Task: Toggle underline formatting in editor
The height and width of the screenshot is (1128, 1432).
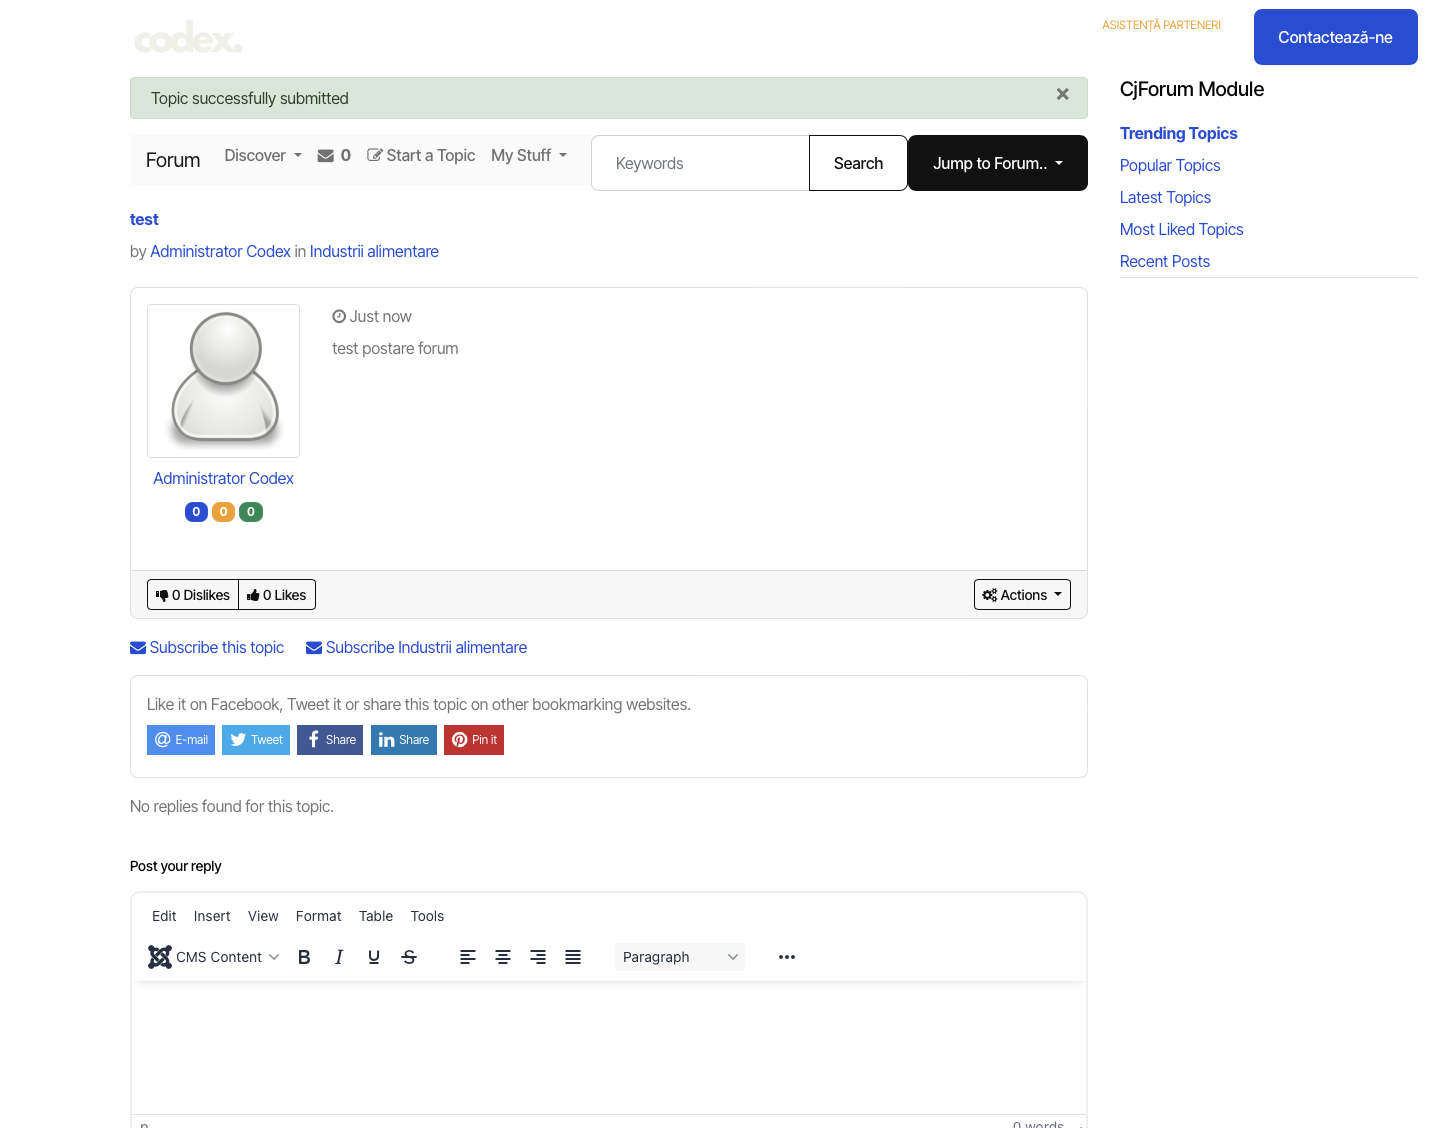Action: tap(374, 957)
